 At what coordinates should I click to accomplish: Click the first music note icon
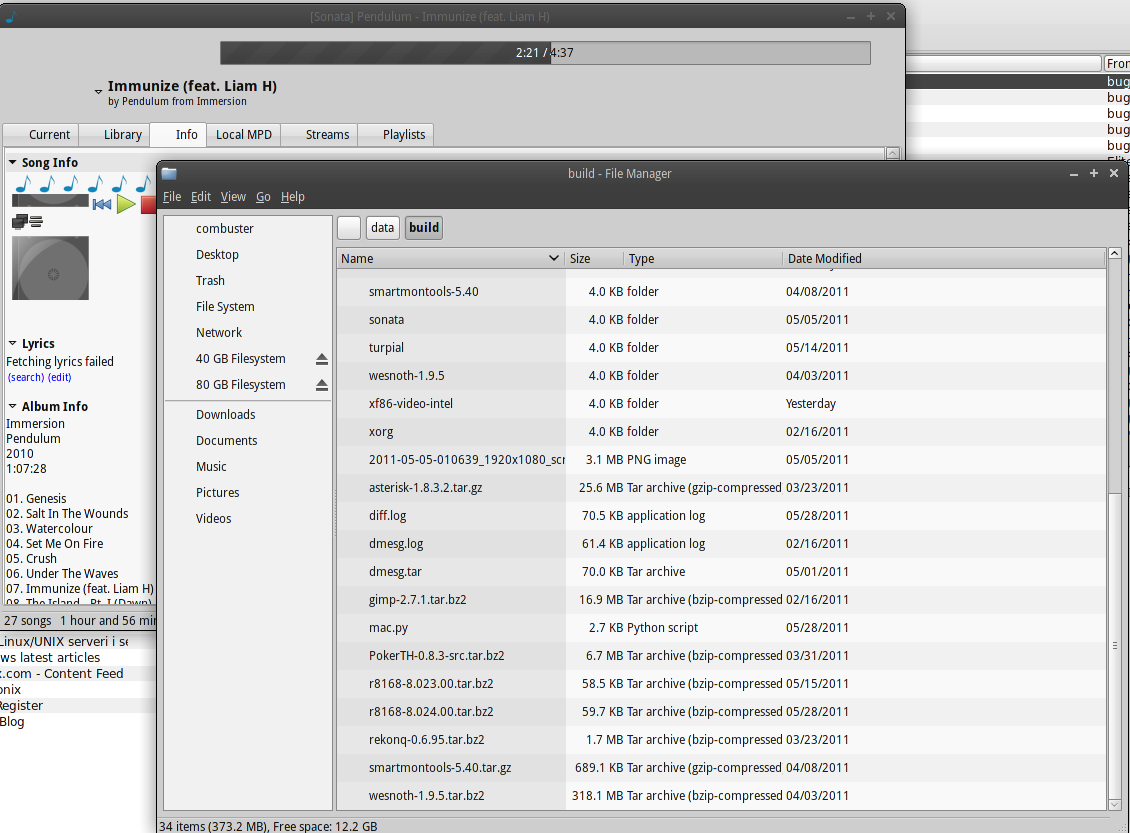pyautogui.click(x=22, y=184)
